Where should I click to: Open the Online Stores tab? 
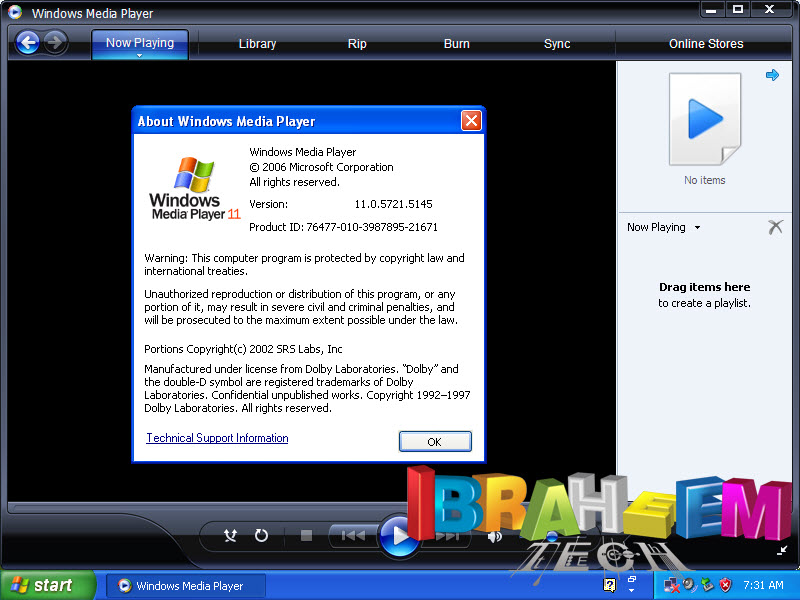tap(706, 44)
